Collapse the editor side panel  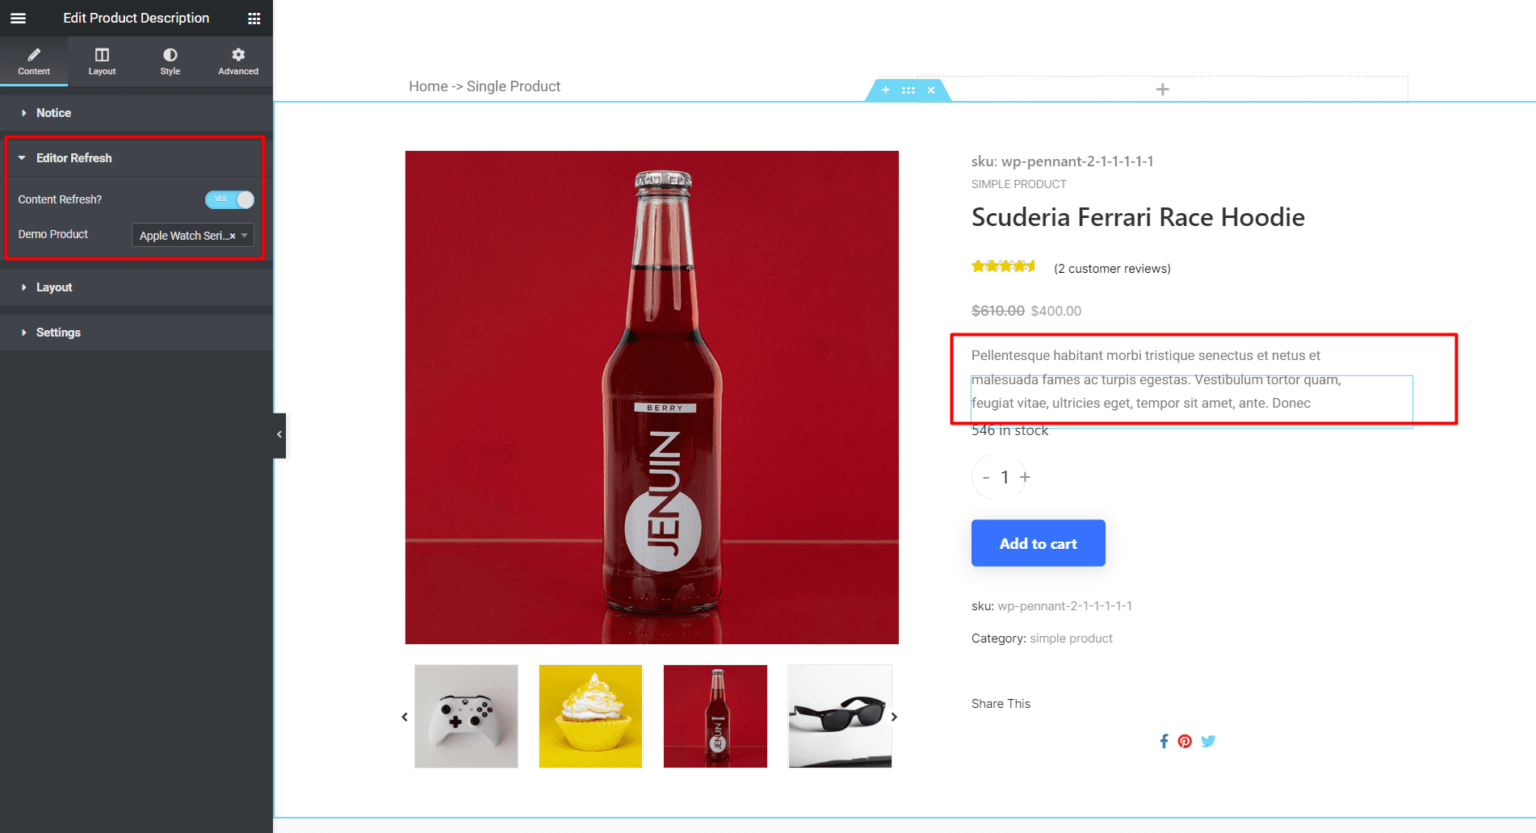tap(279, 435)
